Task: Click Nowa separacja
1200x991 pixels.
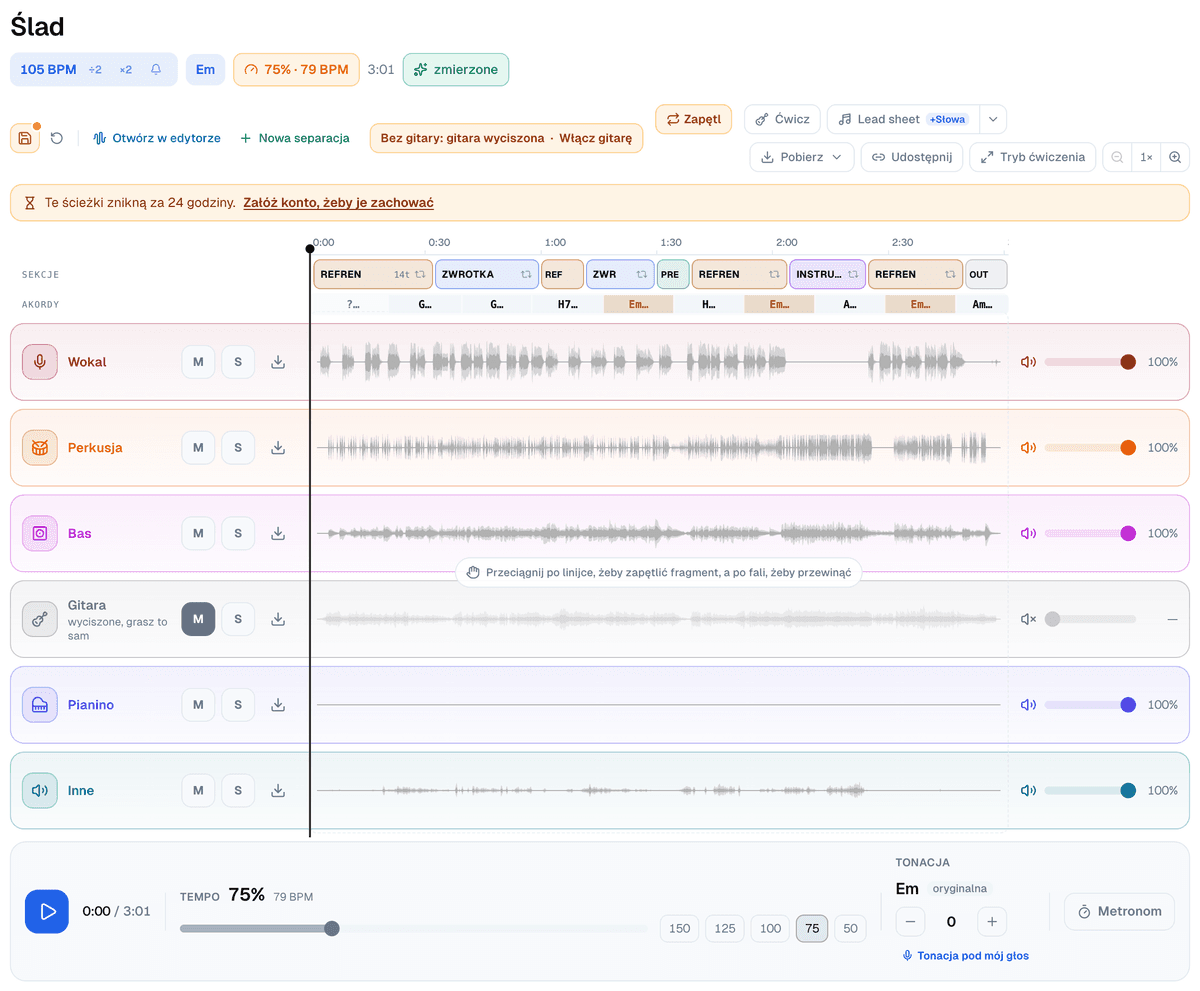Action: point(295,138)
